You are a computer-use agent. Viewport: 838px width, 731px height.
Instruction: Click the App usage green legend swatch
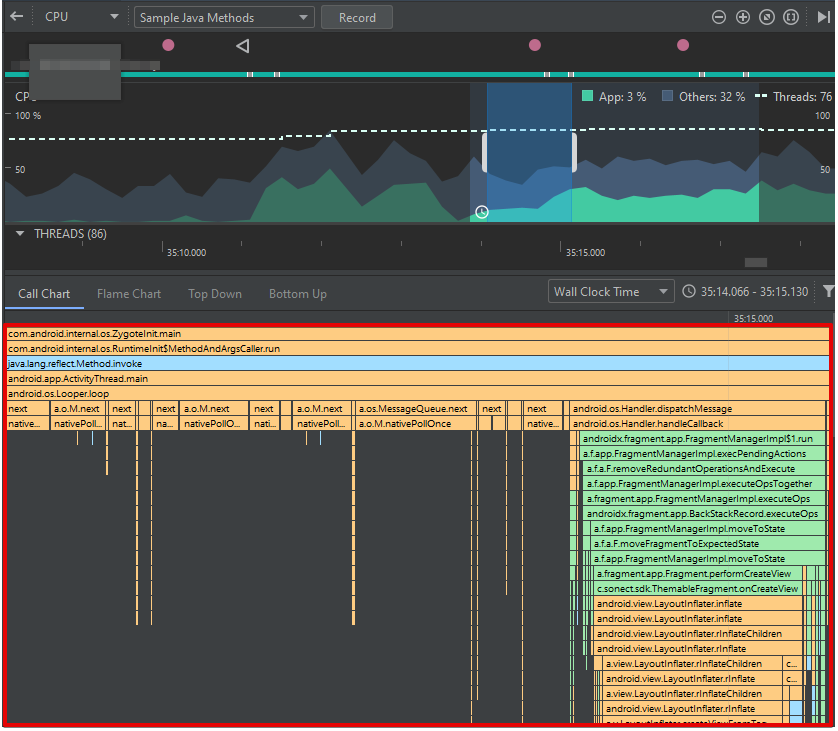click(x=587, y=96)
